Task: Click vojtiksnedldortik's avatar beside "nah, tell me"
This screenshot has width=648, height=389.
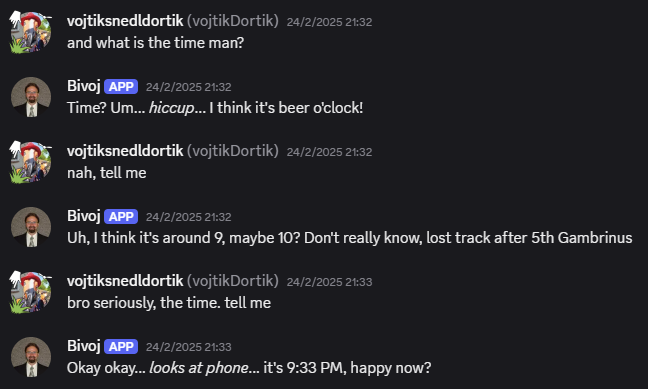Action: click(x=31, y=162)
